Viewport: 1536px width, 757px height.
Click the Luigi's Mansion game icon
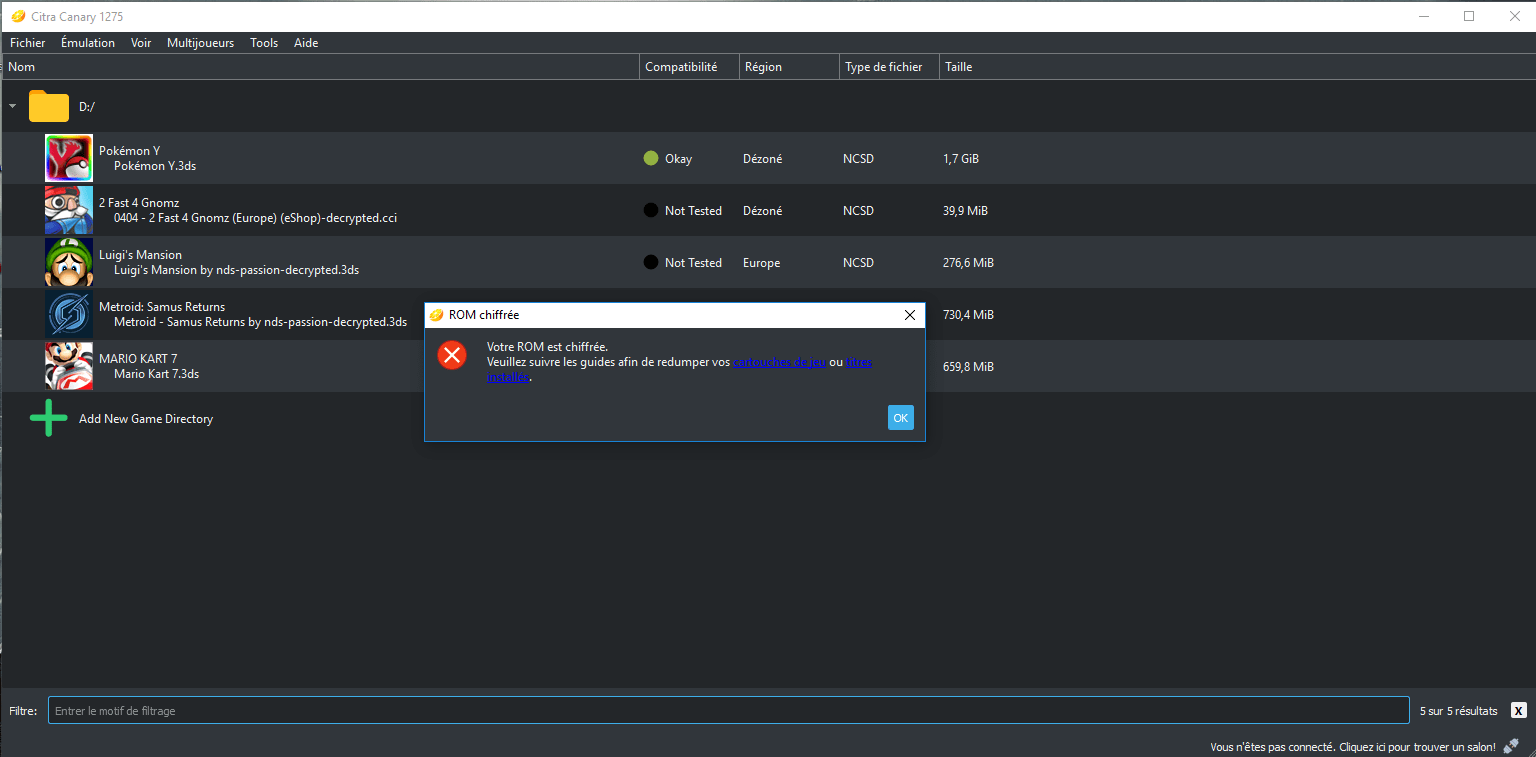pos(69,262)
